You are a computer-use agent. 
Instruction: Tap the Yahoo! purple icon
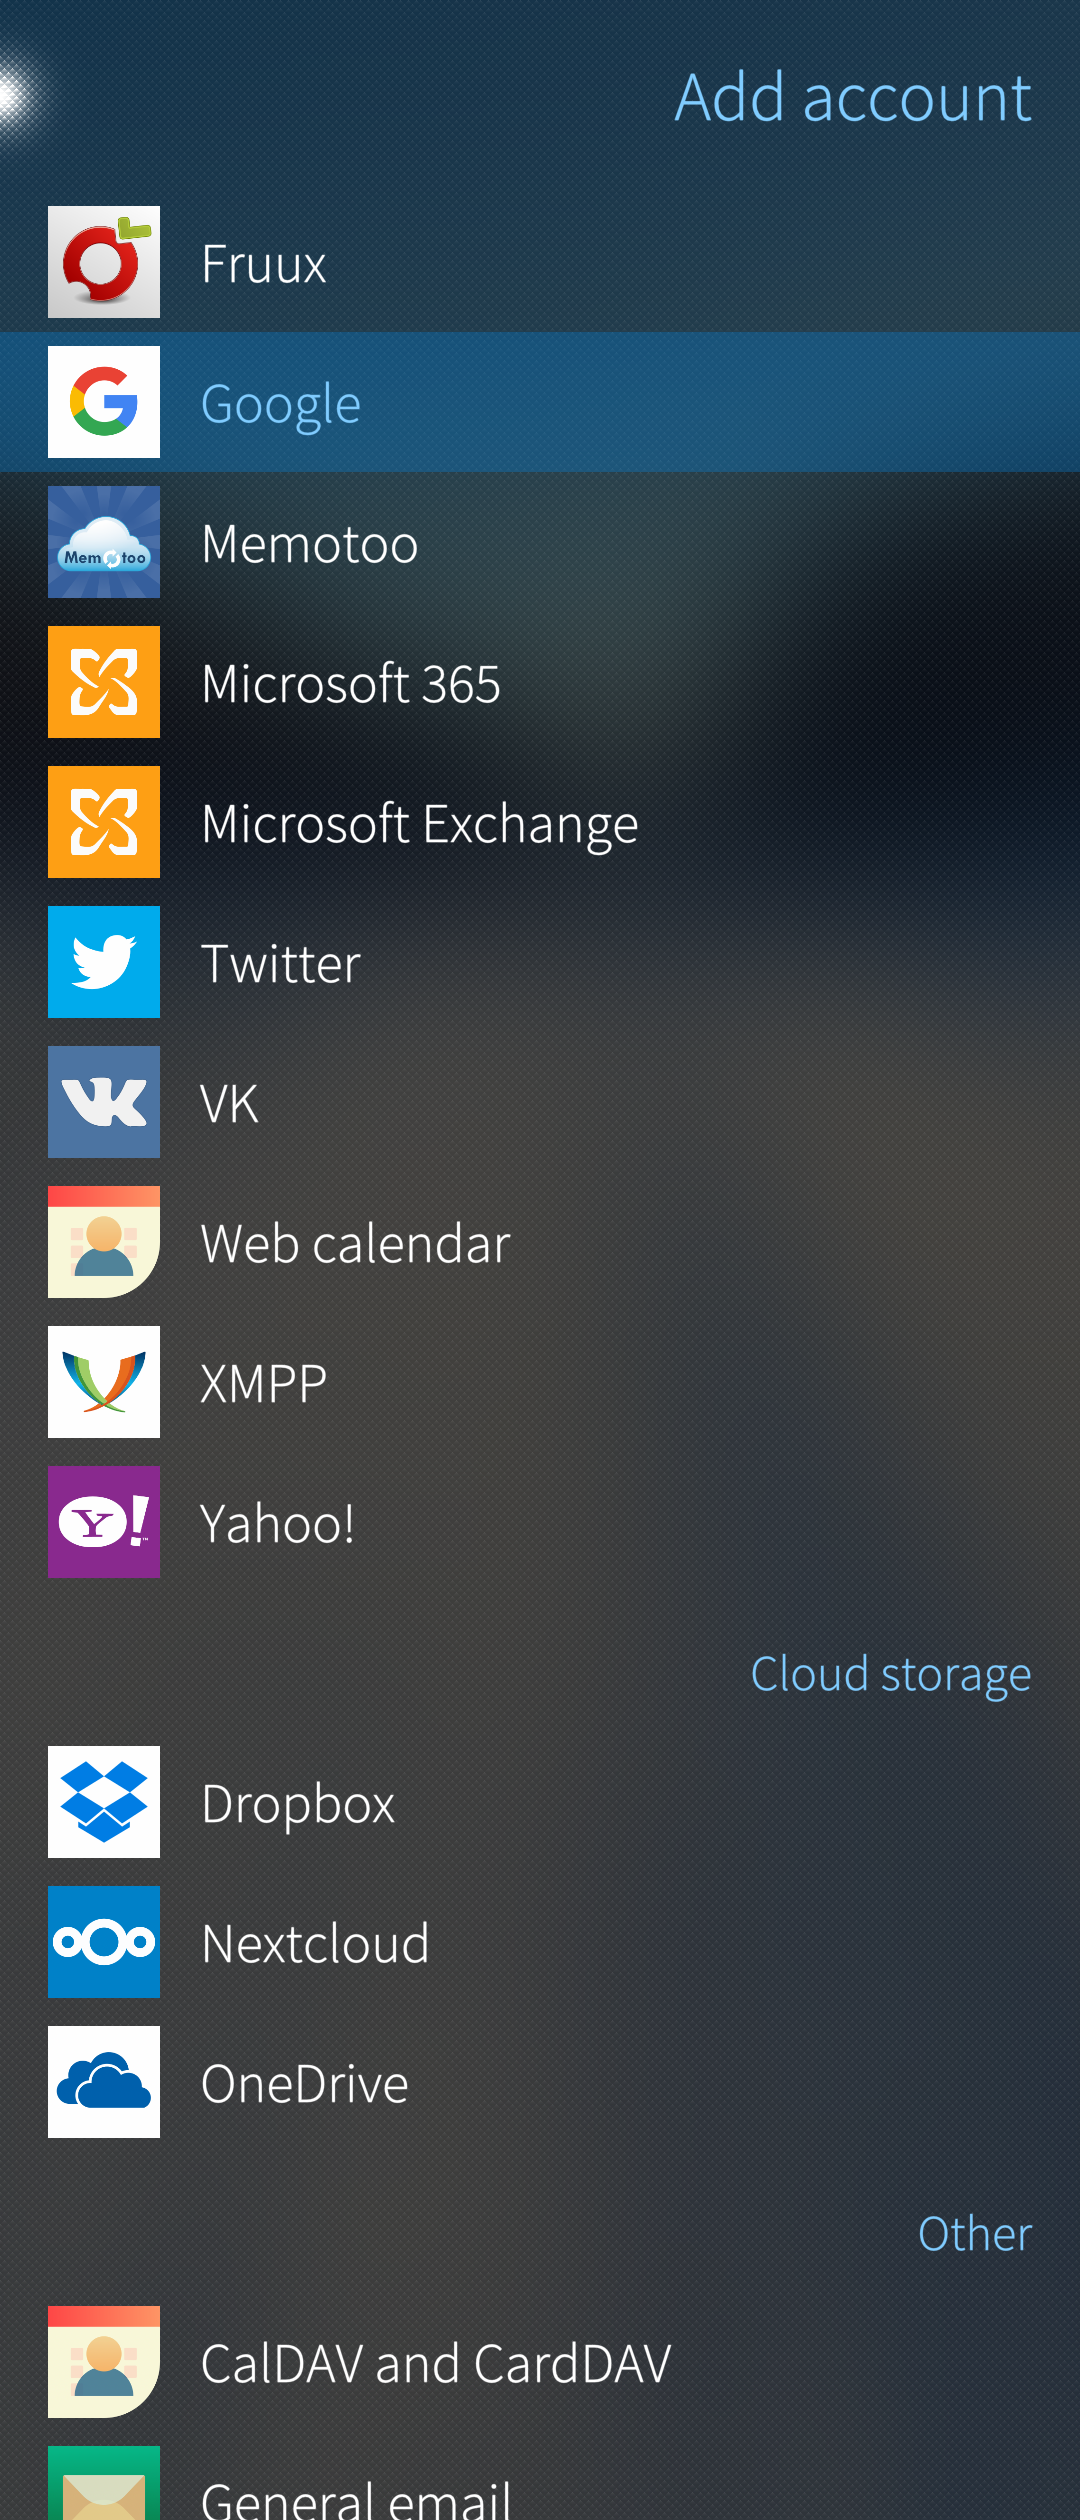pos(104,1522)
